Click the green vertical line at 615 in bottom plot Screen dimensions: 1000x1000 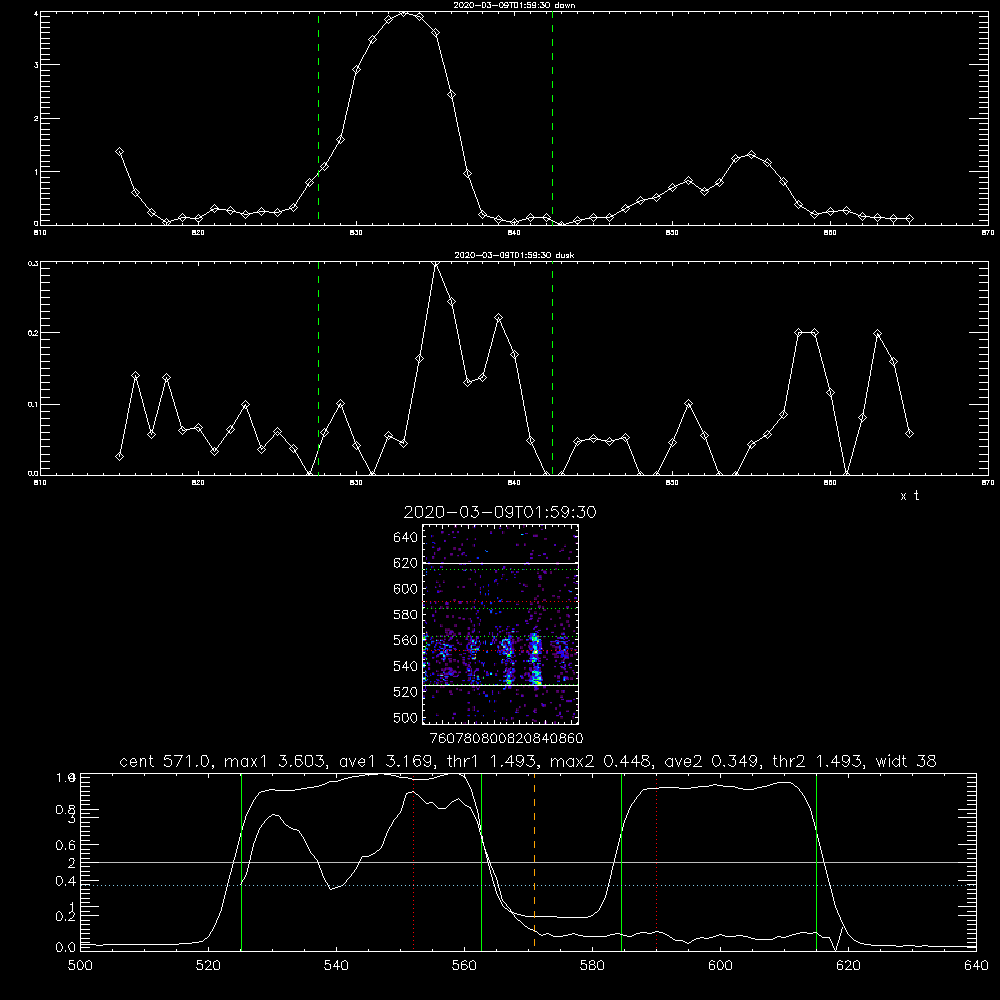[x=816, y=861]
